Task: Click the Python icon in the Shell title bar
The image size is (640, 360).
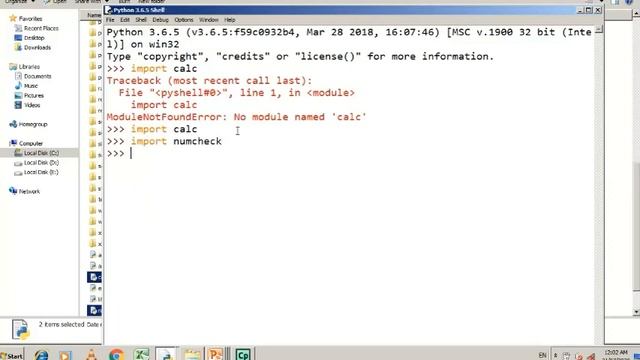Action: 108,10
